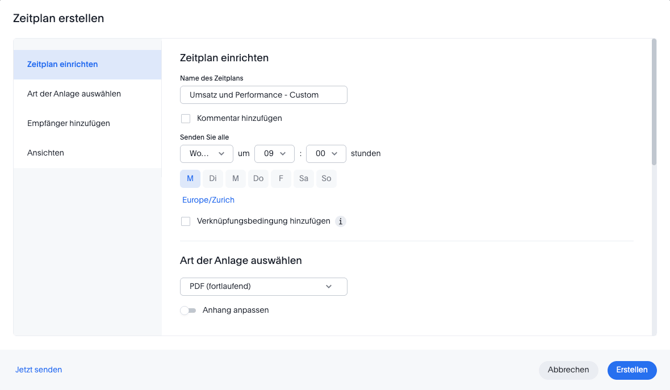
Task: Click the Erstellen button
Action: (632, 370)
